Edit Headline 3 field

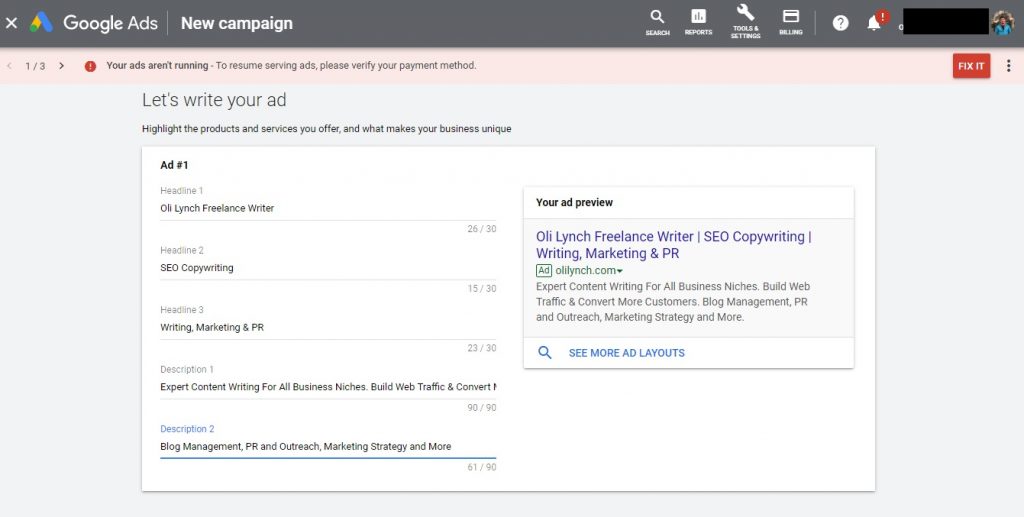click(328, 327)
